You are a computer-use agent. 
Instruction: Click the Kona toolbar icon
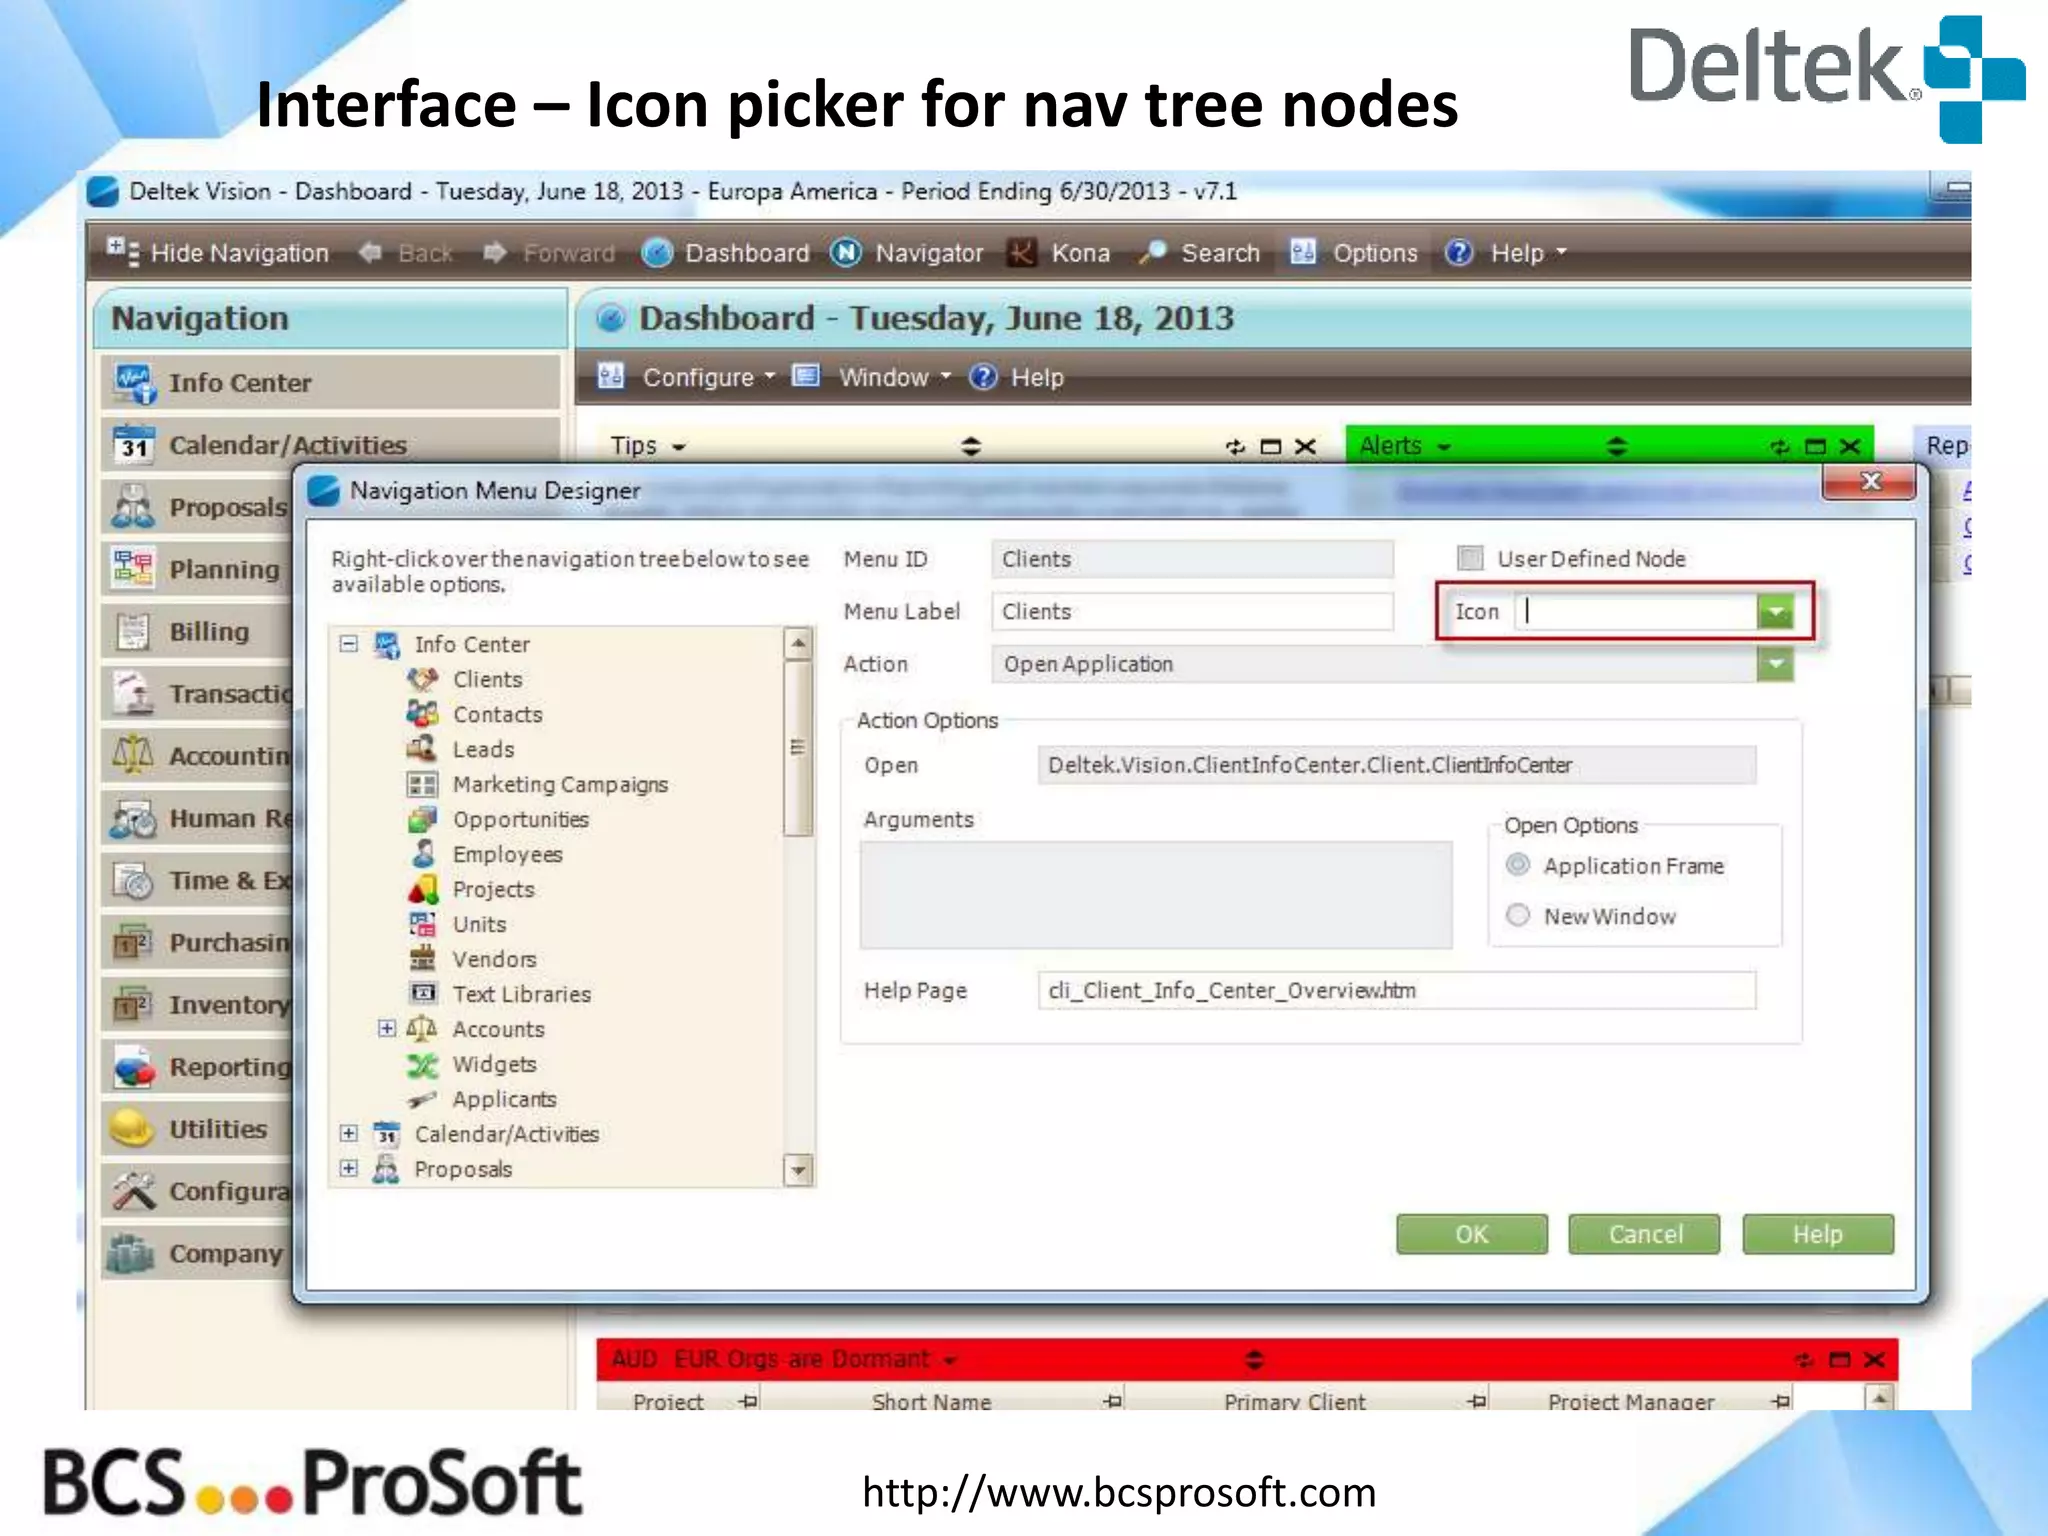[x=1021, y=253]
